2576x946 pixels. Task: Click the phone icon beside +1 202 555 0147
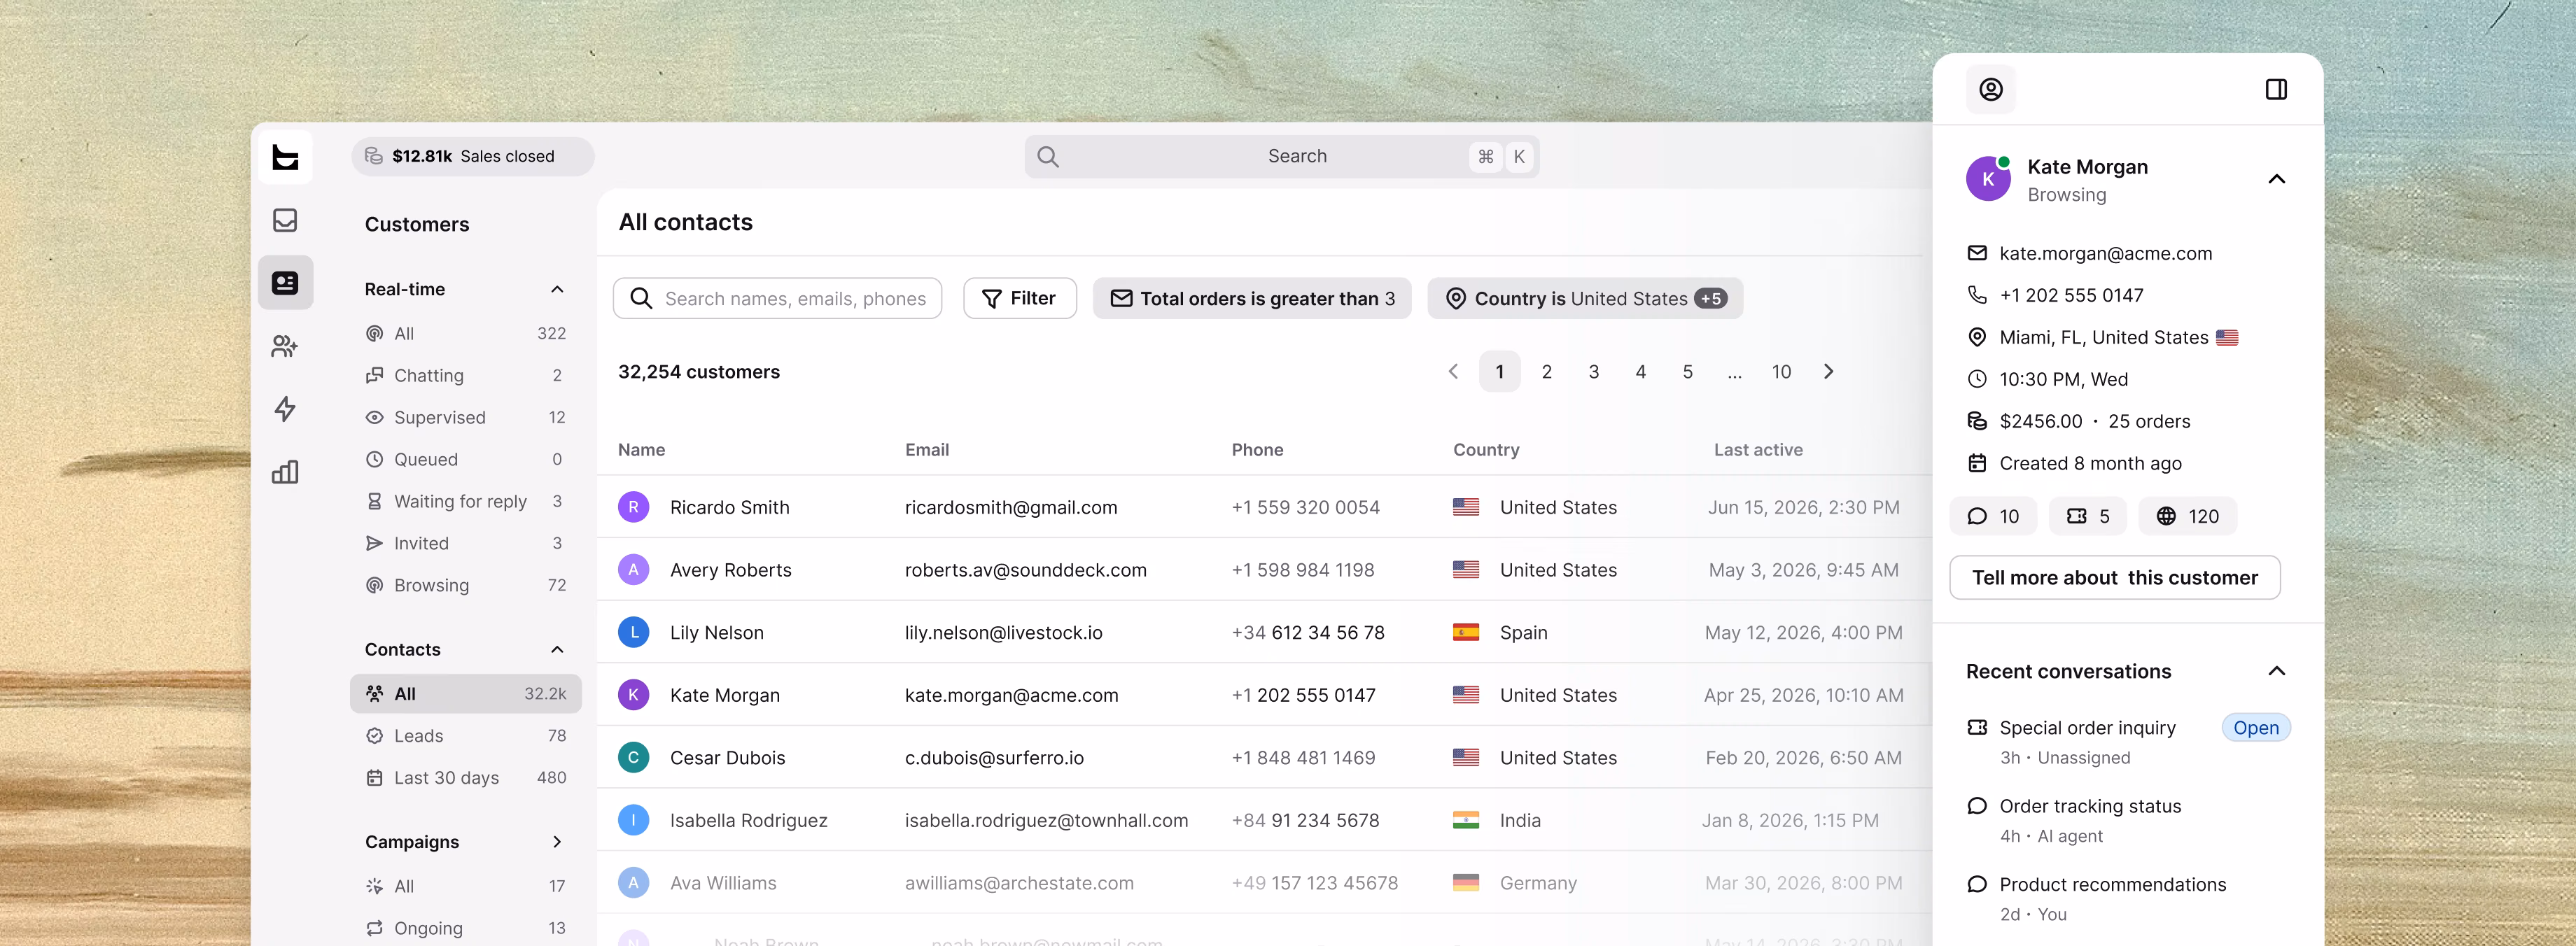[1977, 295]
